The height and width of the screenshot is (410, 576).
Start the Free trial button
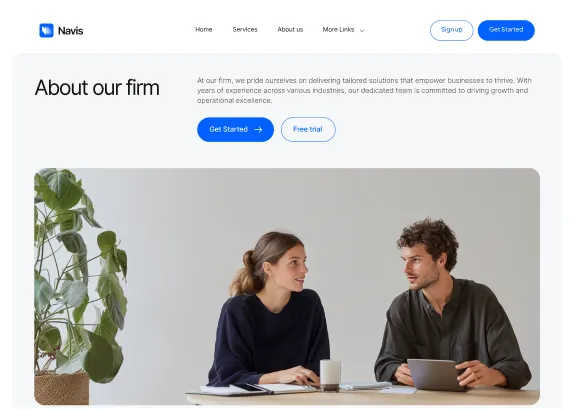click(x=308, y=129)
